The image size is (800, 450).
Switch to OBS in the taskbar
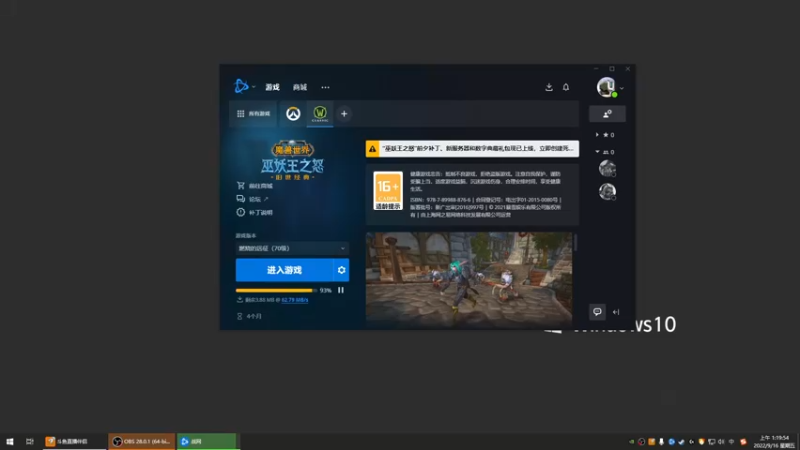(x=141, y=441)
